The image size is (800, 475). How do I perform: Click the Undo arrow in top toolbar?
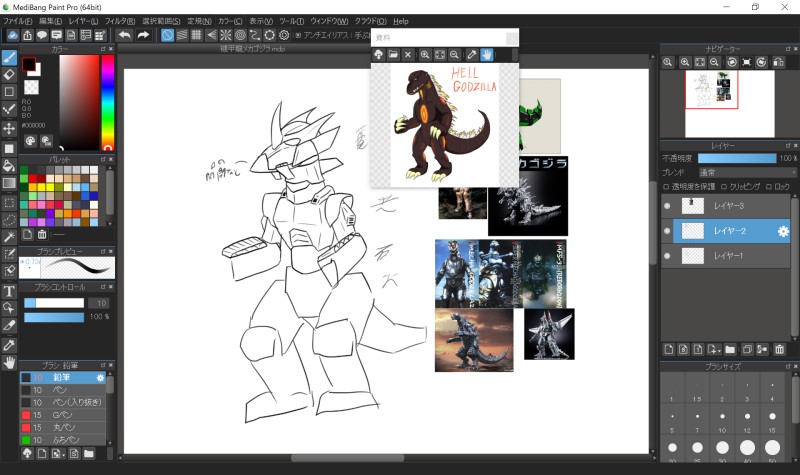coord(124,35)
